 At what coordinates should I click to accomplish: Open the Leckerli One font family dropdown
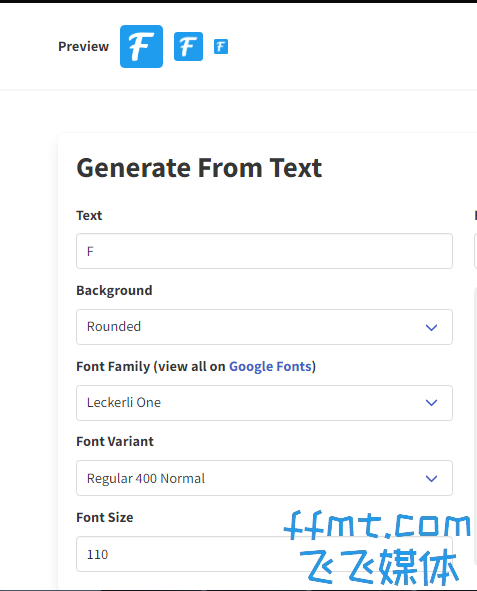264,403
